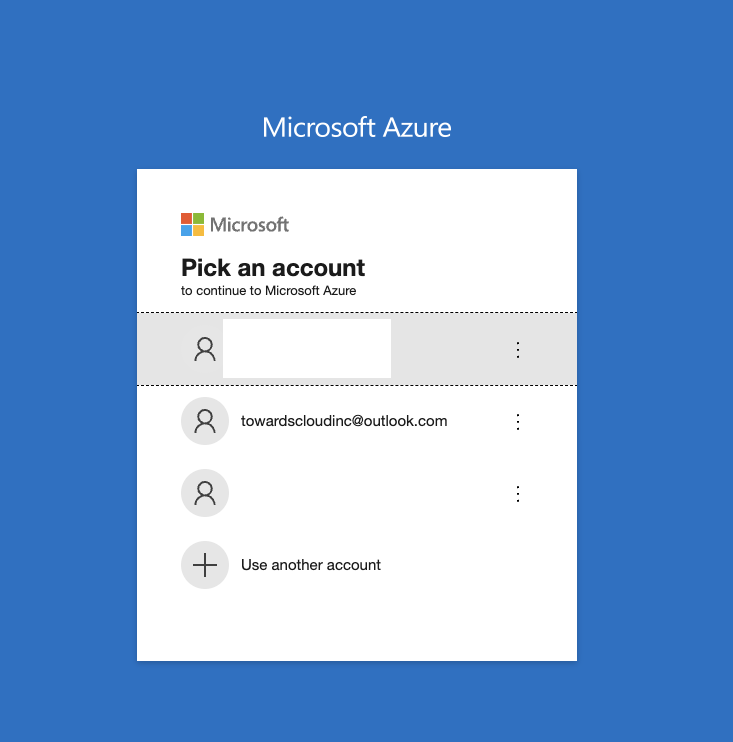This screenshot has width=733, height=742.
Task: Select the towardscloudinc@outlook.com account
Action: coord(357,421)
